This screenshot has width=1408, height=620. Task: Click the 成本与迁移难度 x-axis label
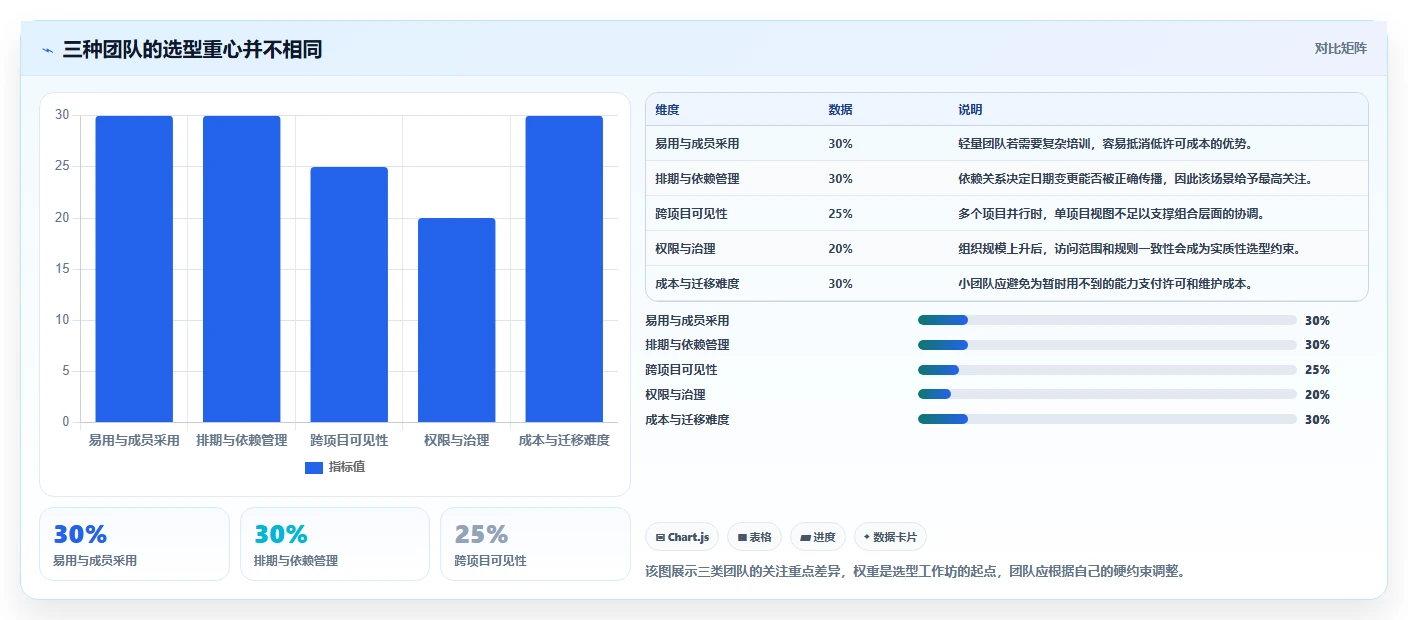click(x=564, y=440)
